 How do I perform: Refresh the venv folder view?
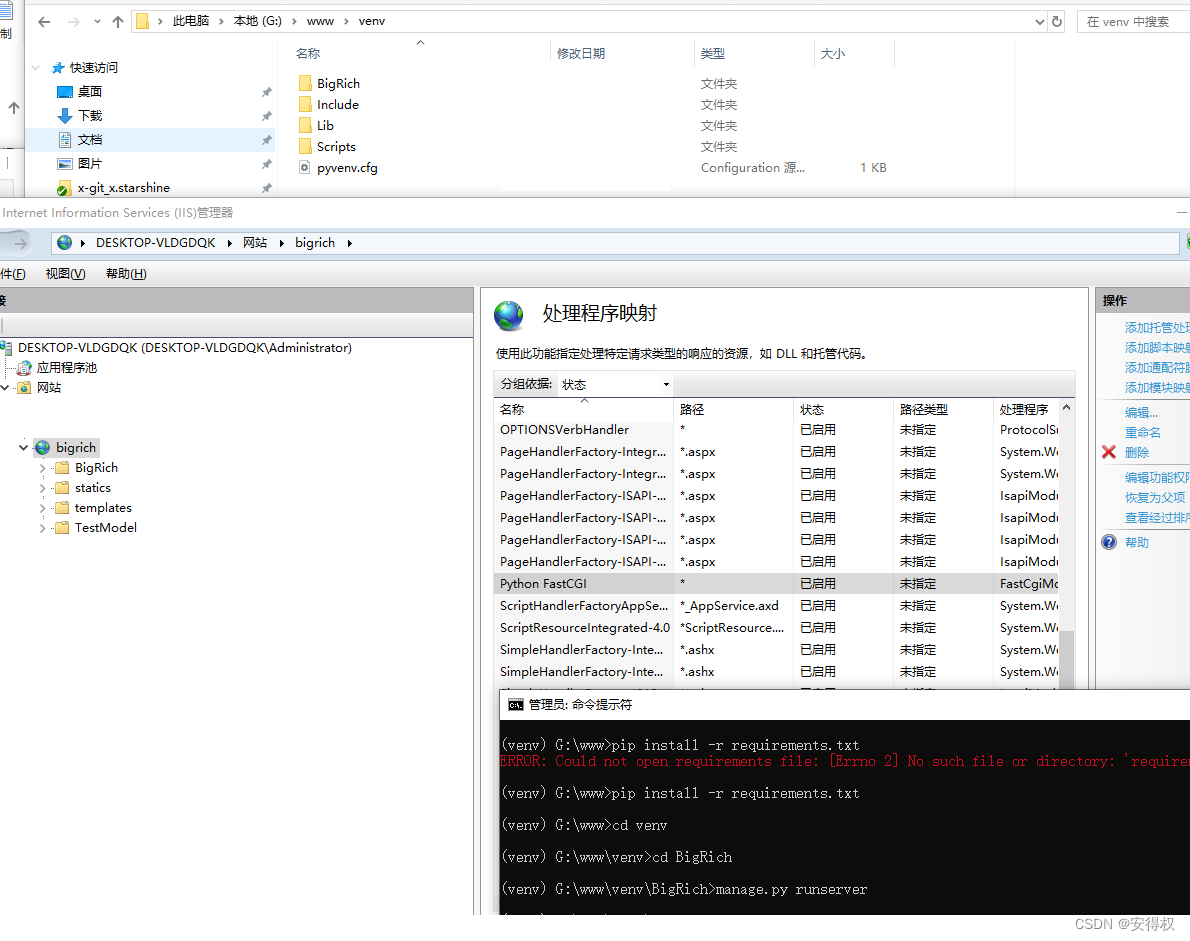(x=1056, y=22)
